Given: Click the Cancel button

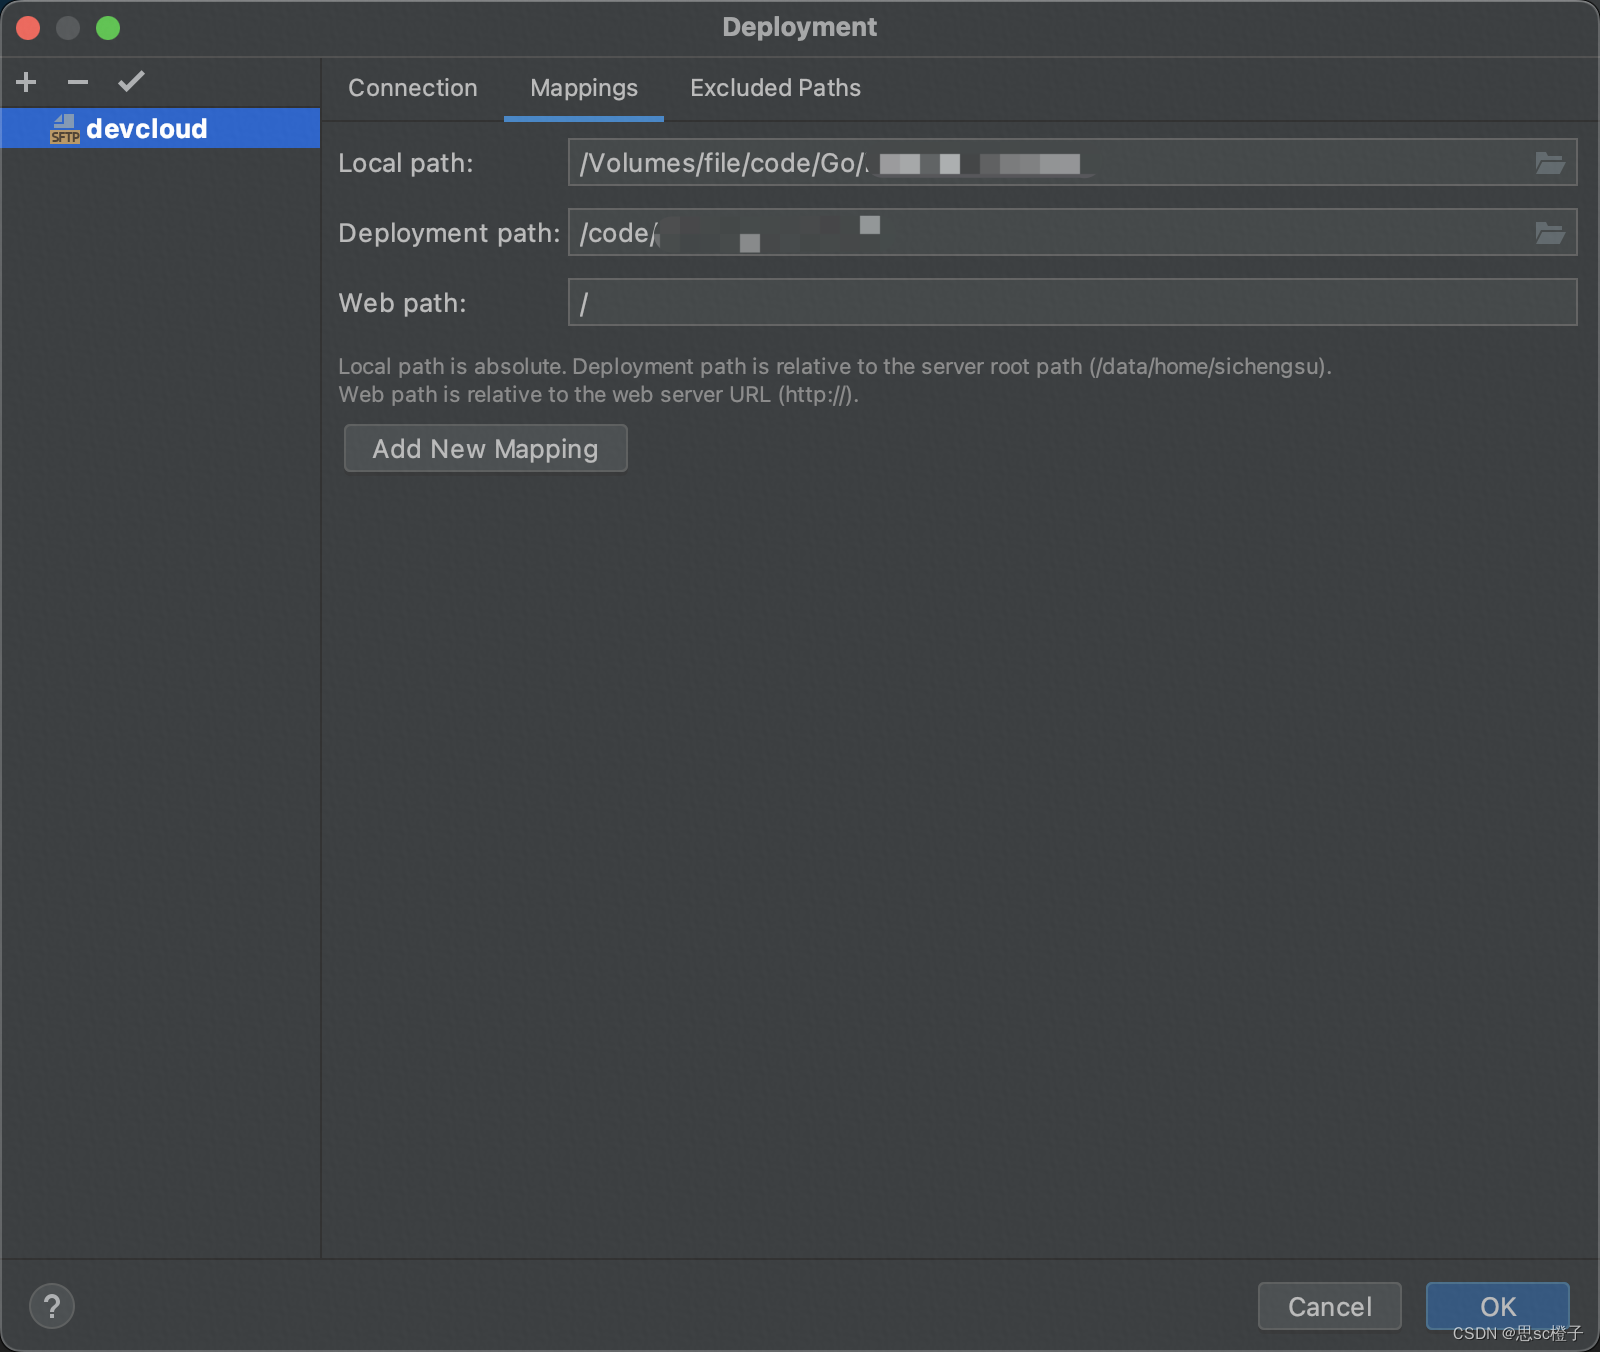Looking at the screenshot, I should pyautogui.click(x=1330, y=1306).
